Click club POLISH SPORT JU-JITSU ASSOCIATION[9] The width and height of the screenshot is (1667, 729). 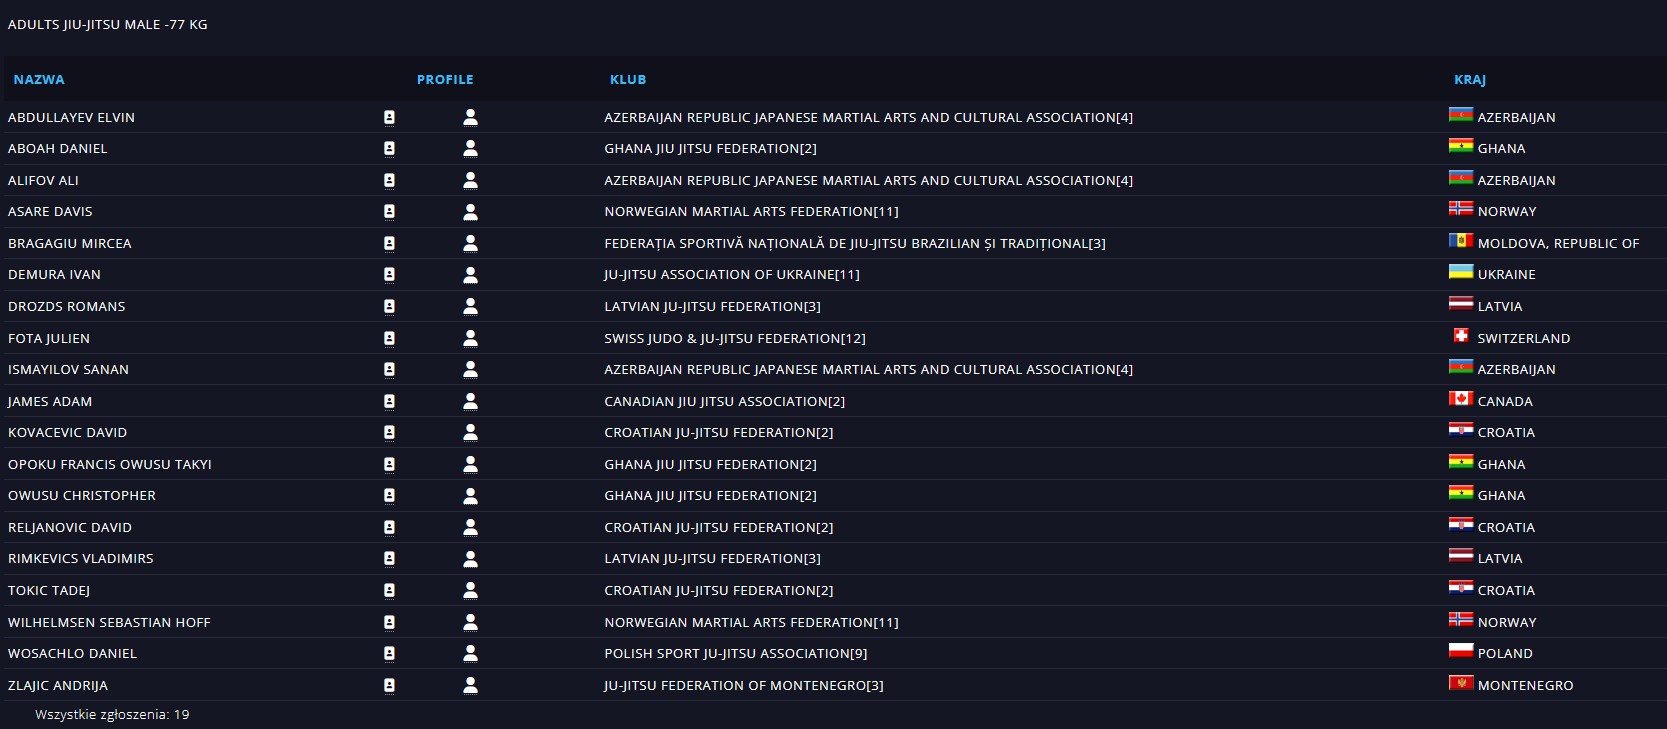[736, 653]
